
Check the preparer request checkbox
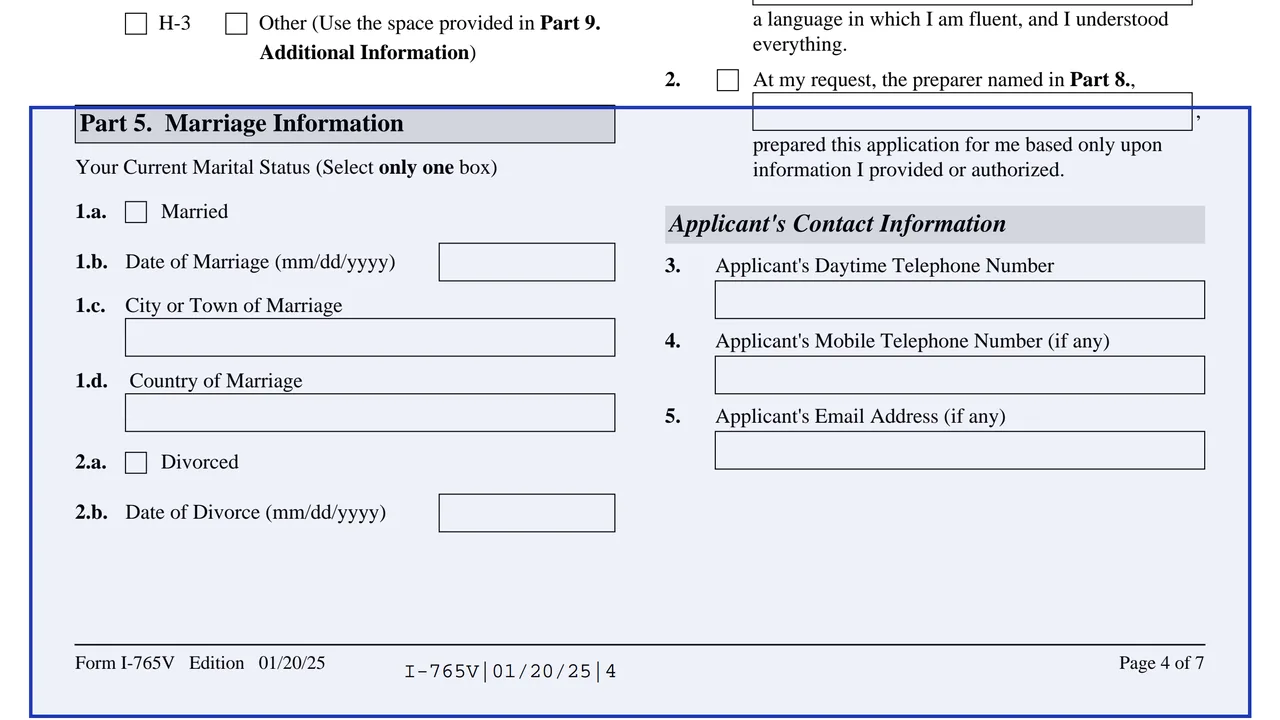[728, 81]
